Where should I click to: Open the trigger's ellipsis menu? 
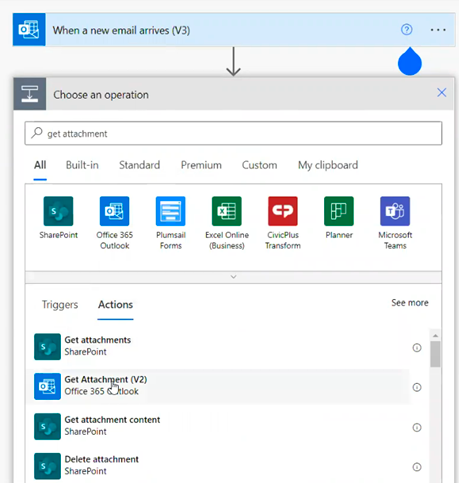(x=438, y=30)
